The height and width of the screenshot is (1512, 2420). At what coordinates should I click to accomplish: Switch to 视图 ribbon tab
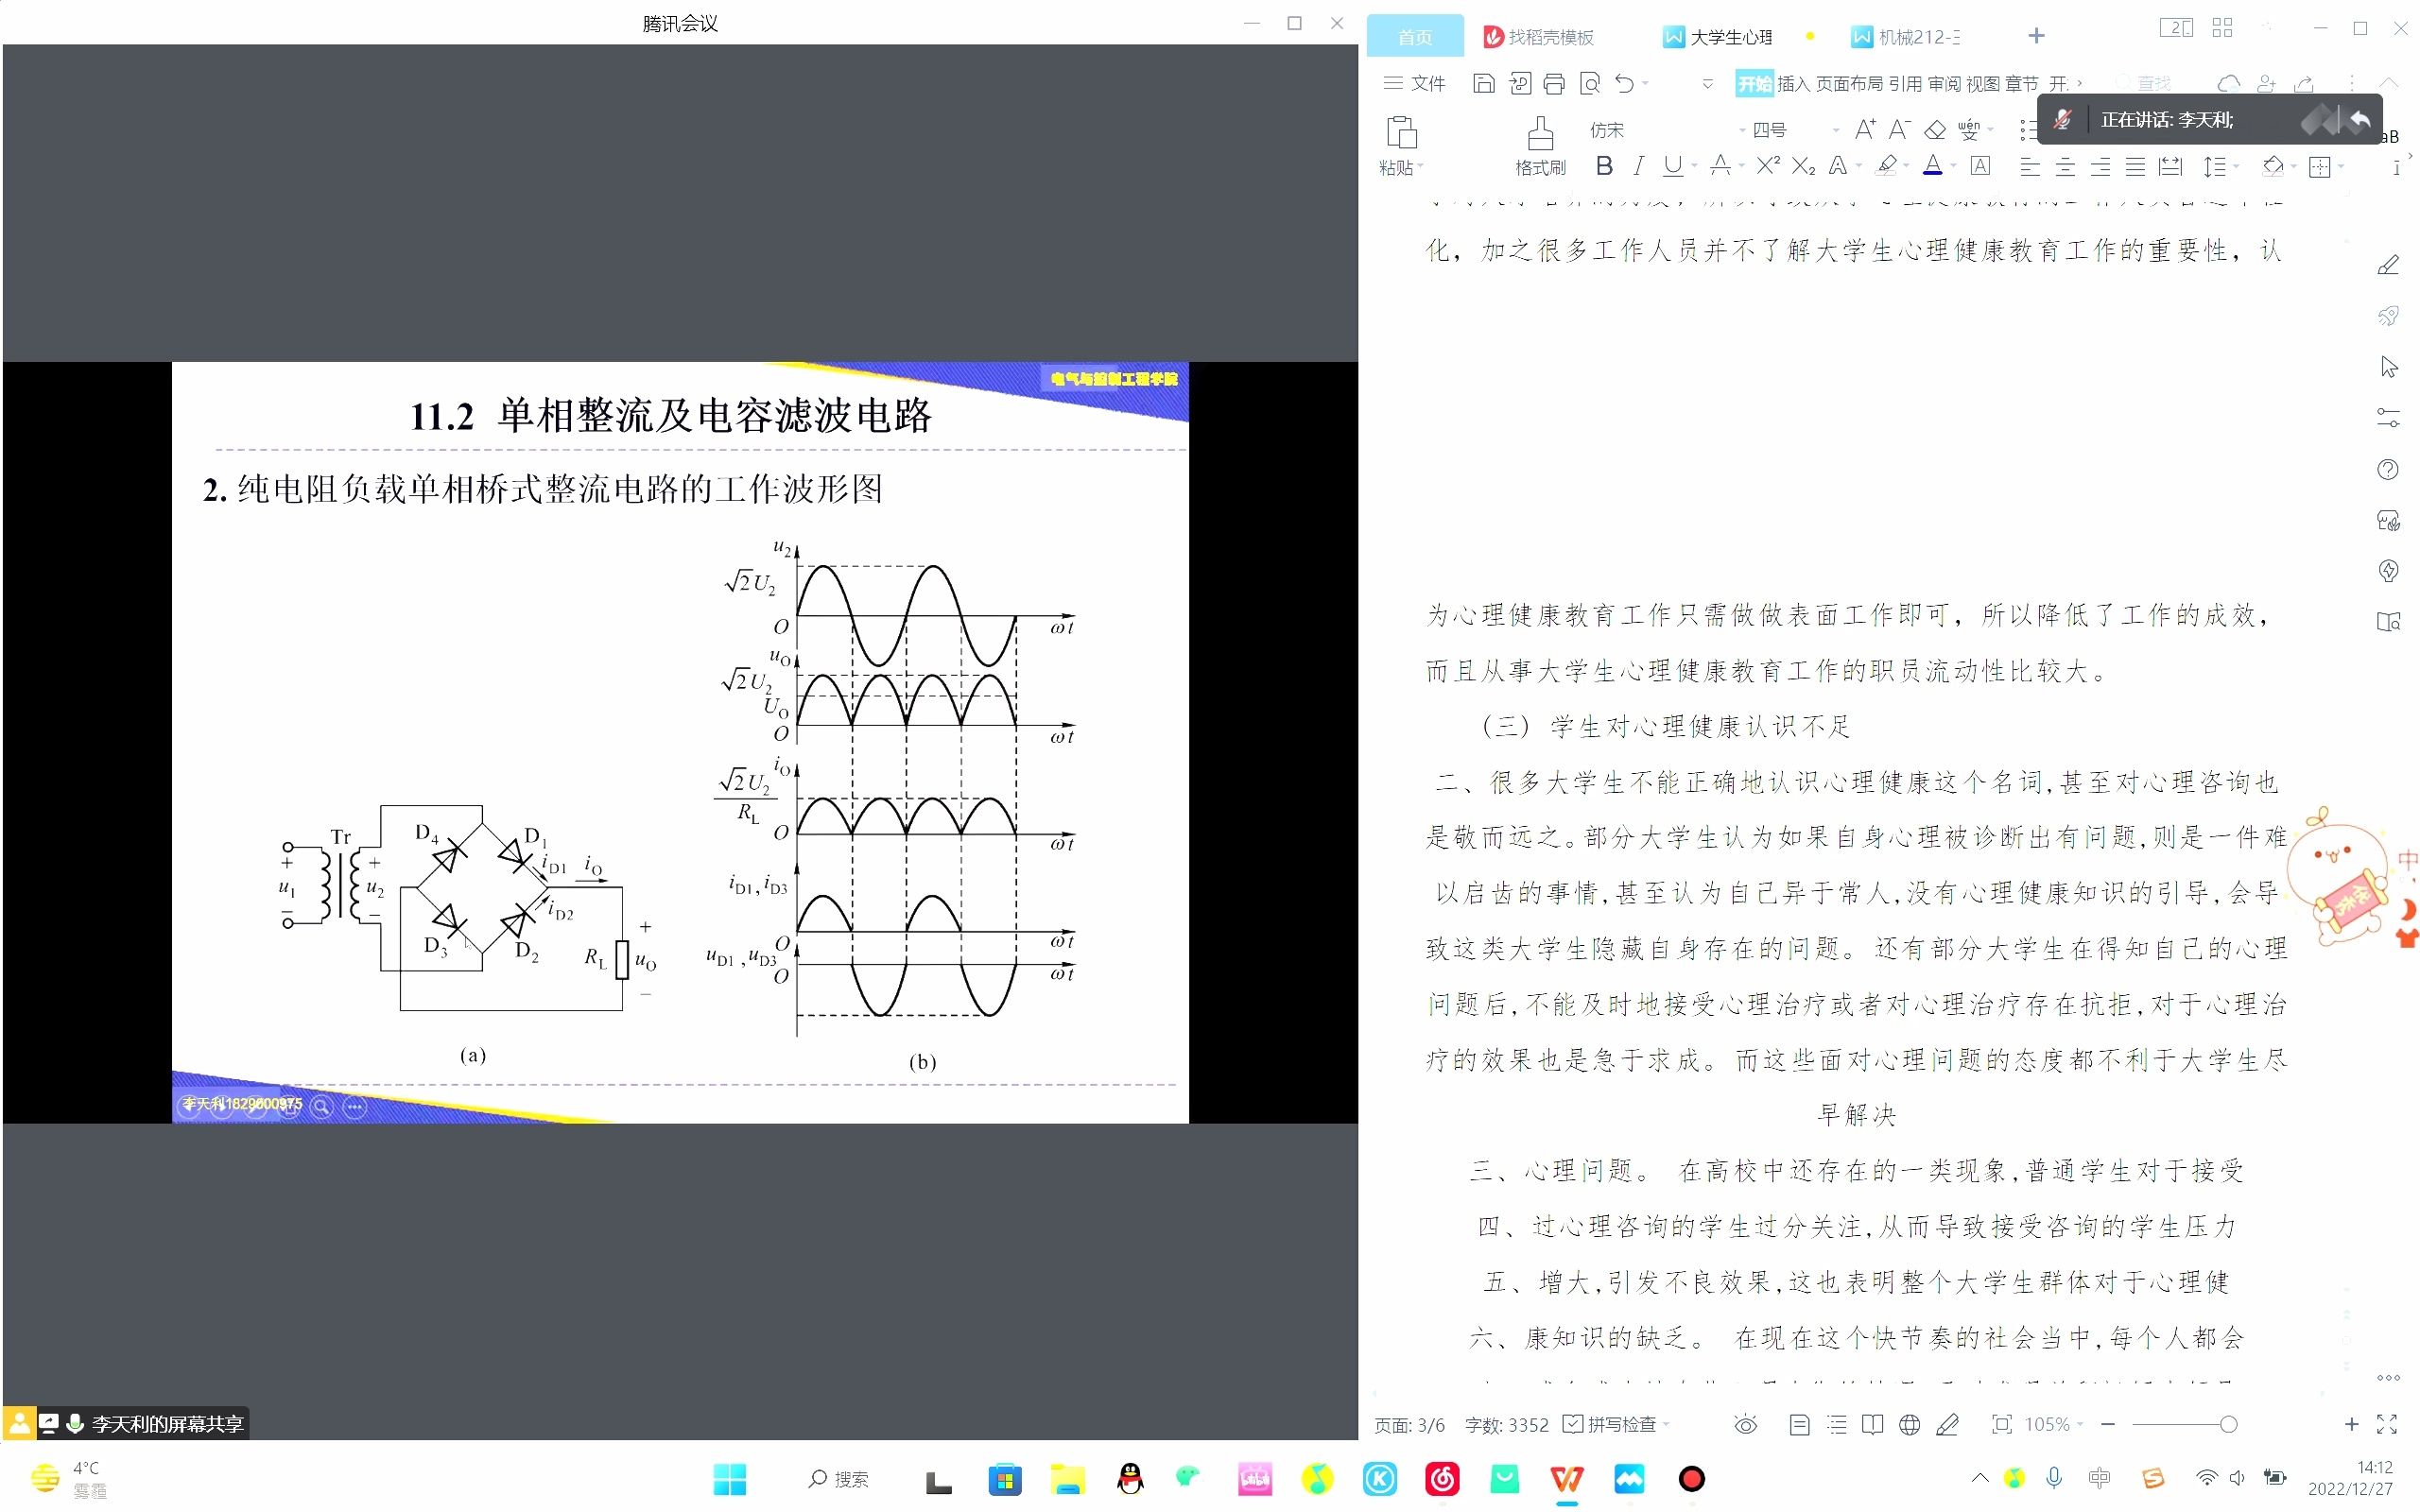coord(1982,84)
